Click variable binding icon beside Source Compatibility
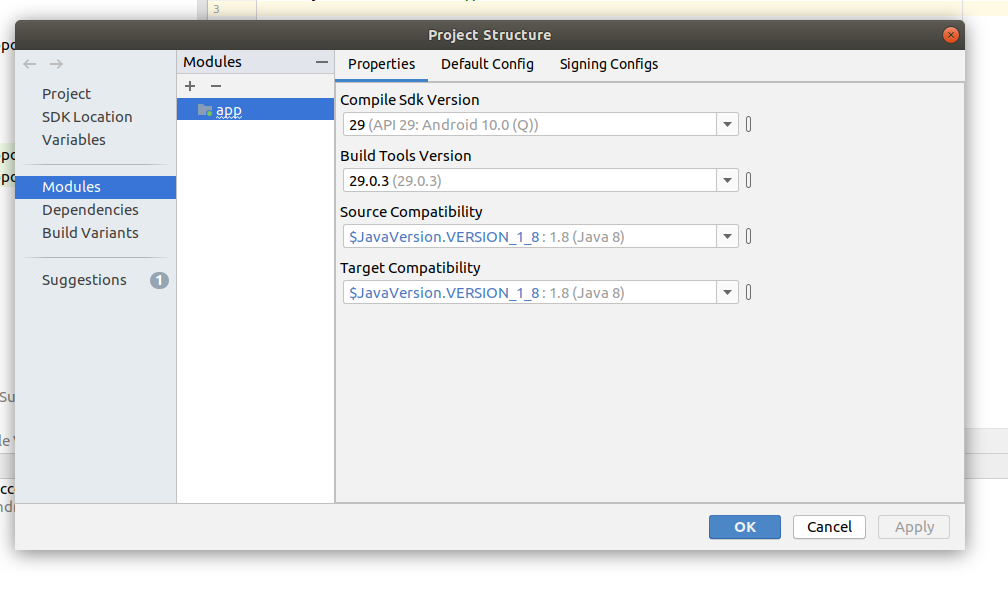Image resolution: width=1008 pixels, height=600 pixels. coord(748,236)
